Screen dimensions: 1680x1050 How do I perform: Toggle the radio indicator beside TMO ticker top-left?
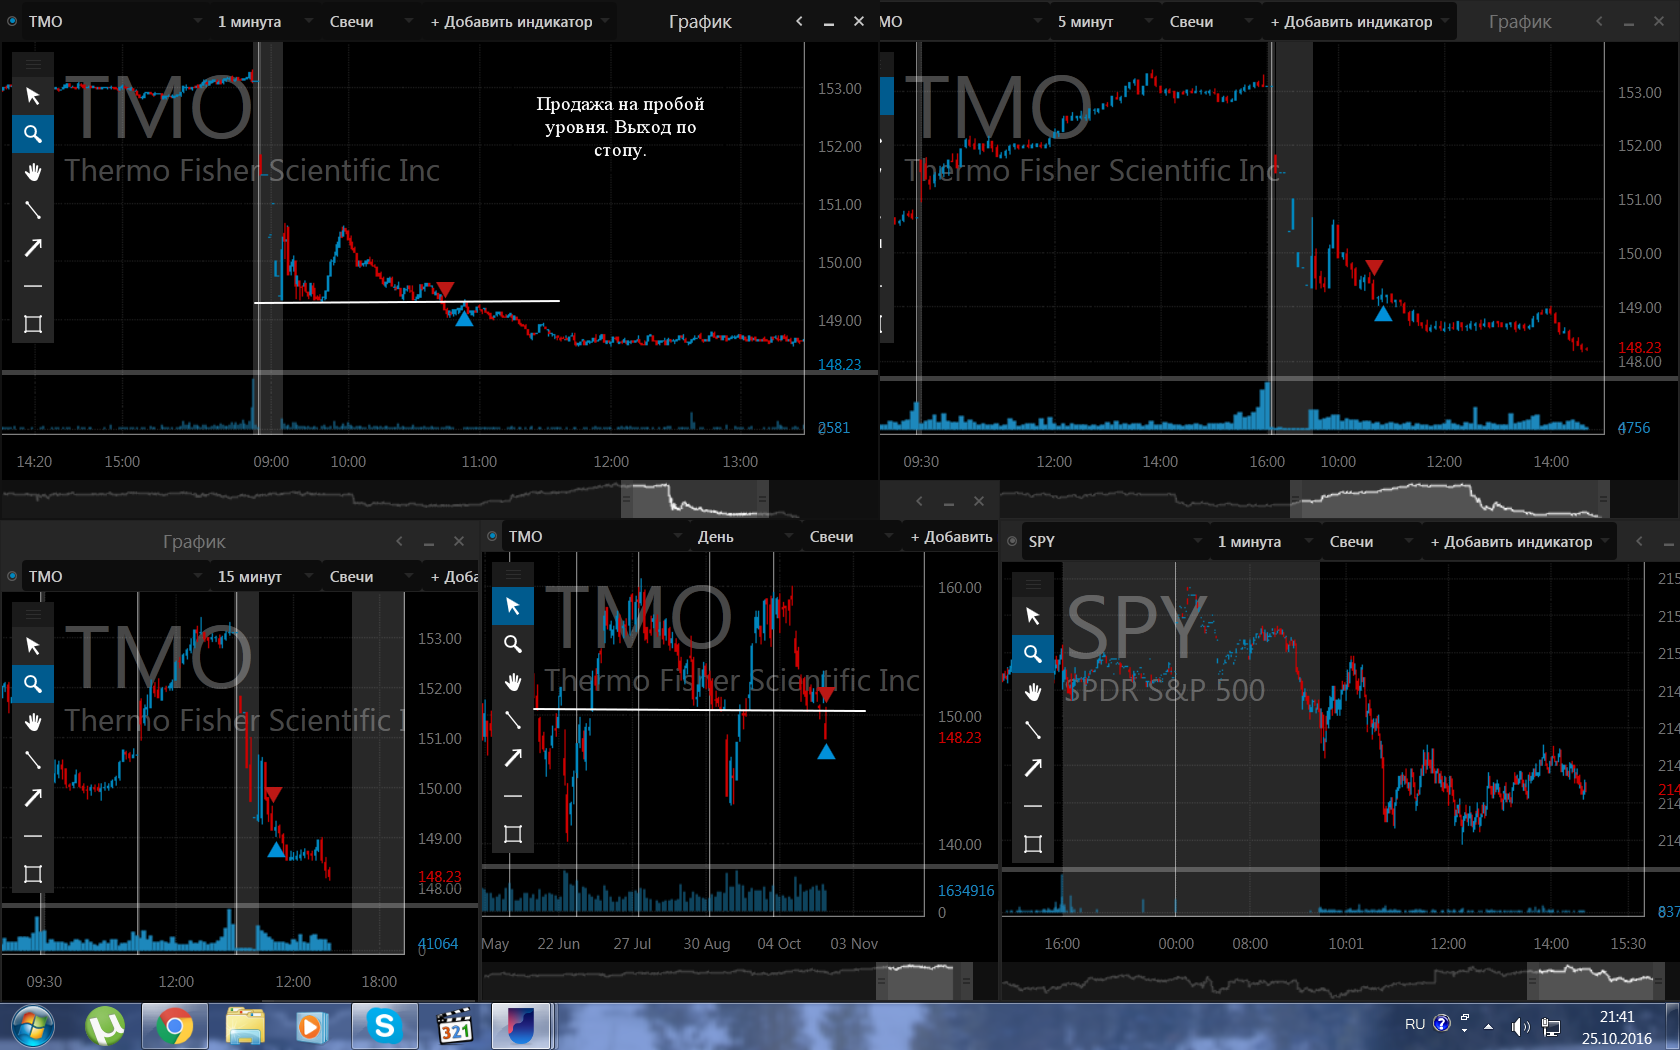(x=13, y=21)
